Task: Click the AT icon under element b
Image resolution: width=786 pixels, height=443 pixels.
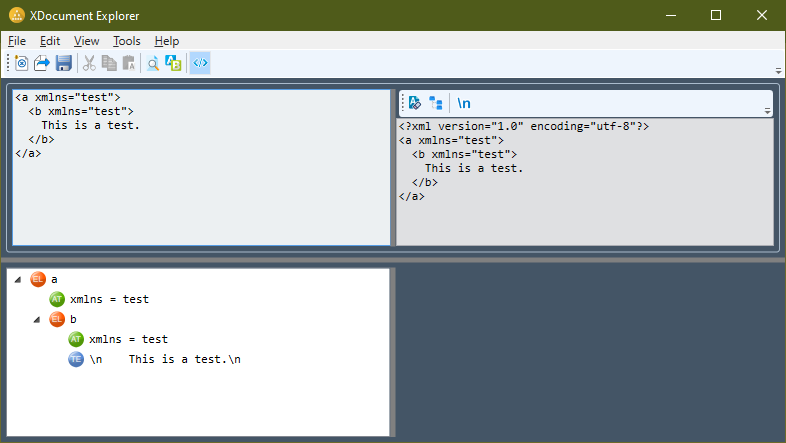Action: pos(76,339)
